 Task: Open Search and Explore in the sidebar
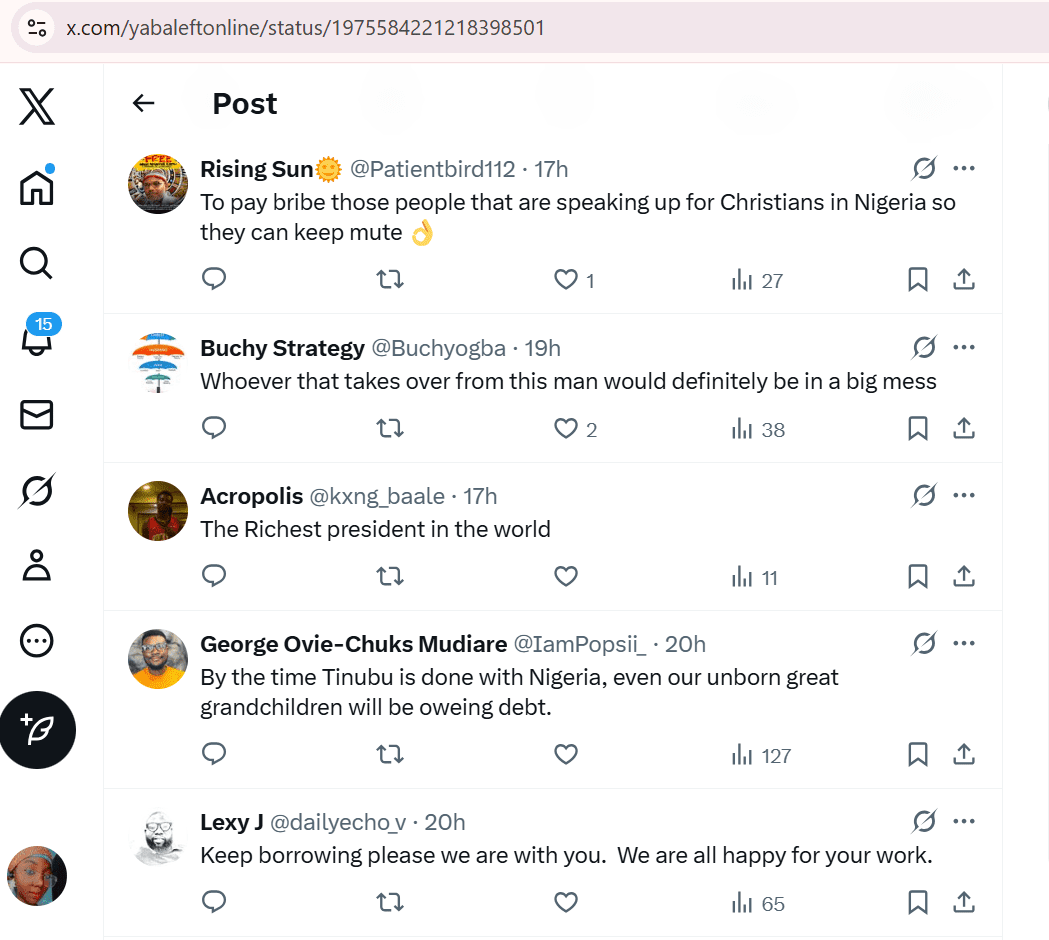click(x=36, y=263)
